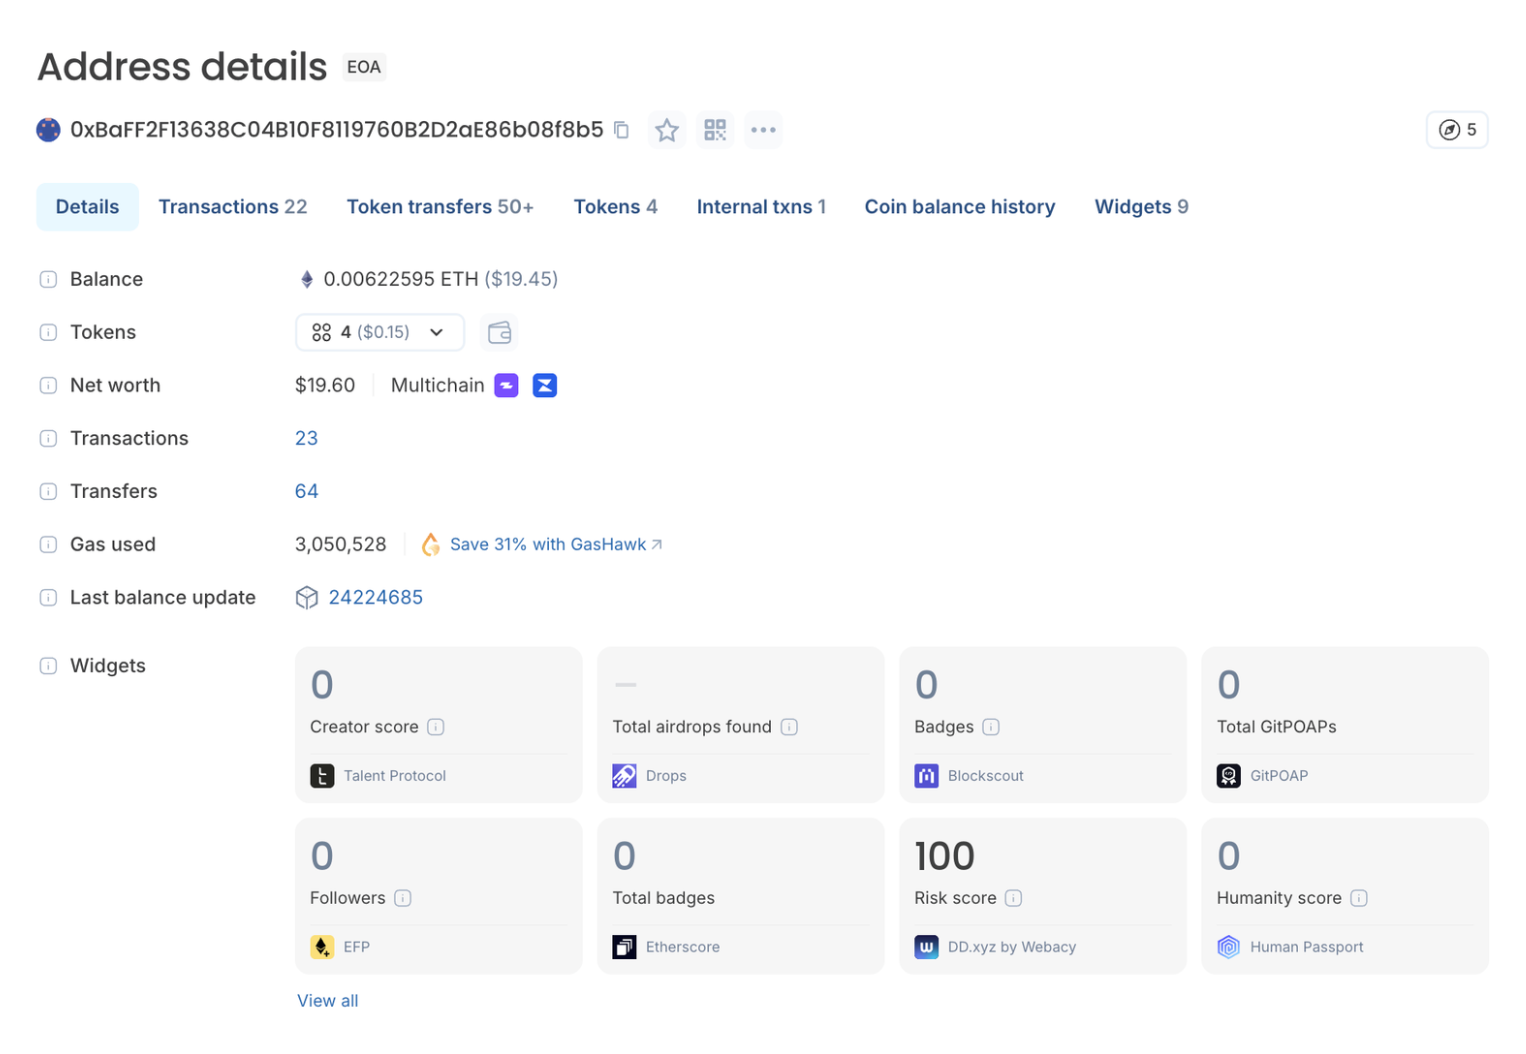Open the more options ellipsis menu
The height and width of the screenshot is (1054, 1526).
click(763, 130)
